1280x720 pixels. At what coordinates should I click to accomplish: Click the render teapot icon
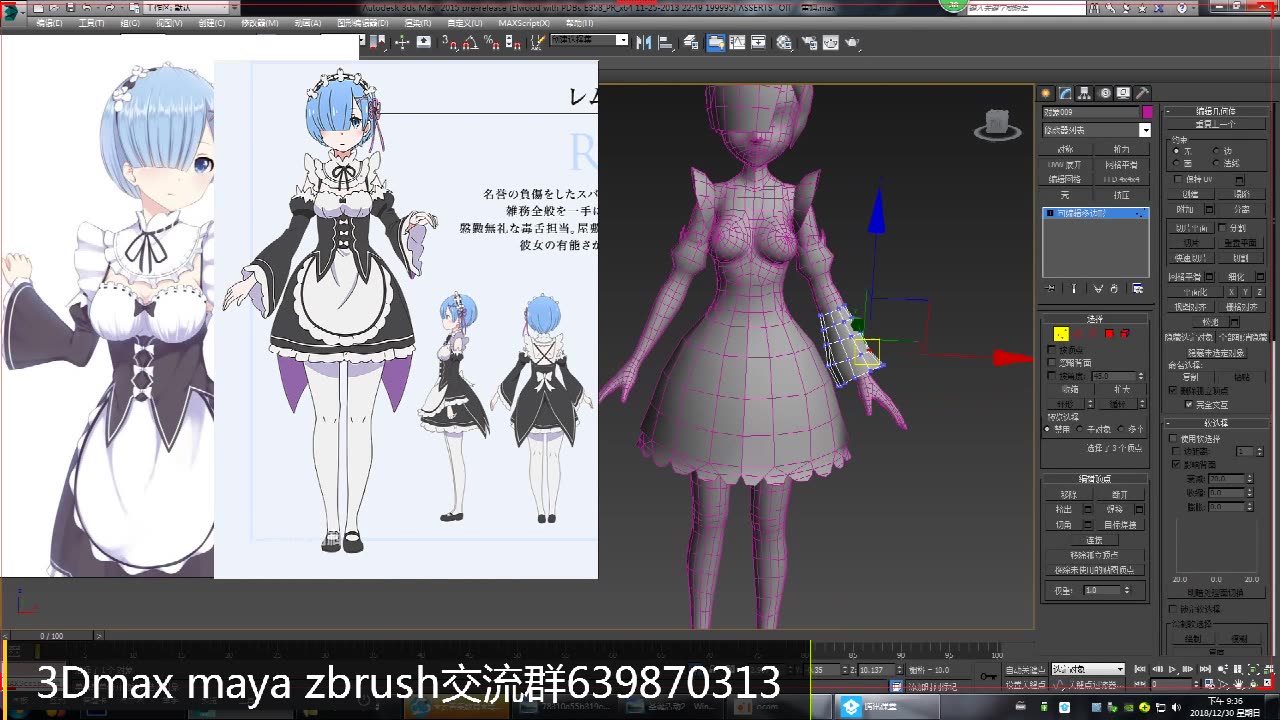point(852,43)
